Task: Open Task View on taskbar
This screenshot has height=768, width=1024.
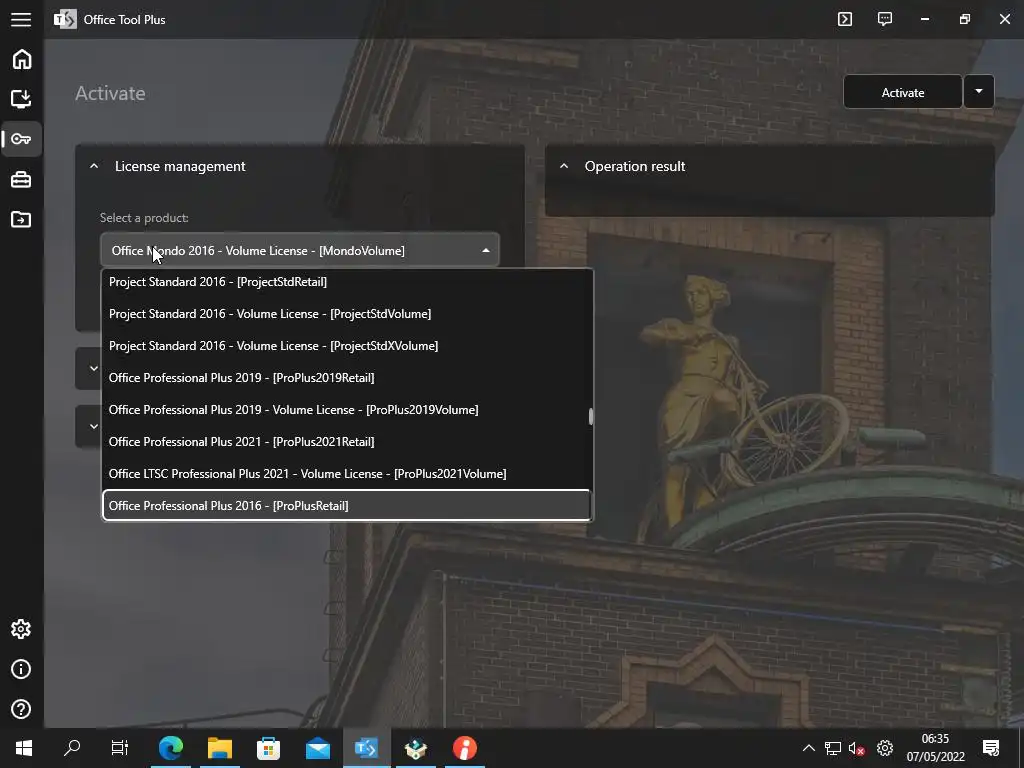Action: (120, 748)
